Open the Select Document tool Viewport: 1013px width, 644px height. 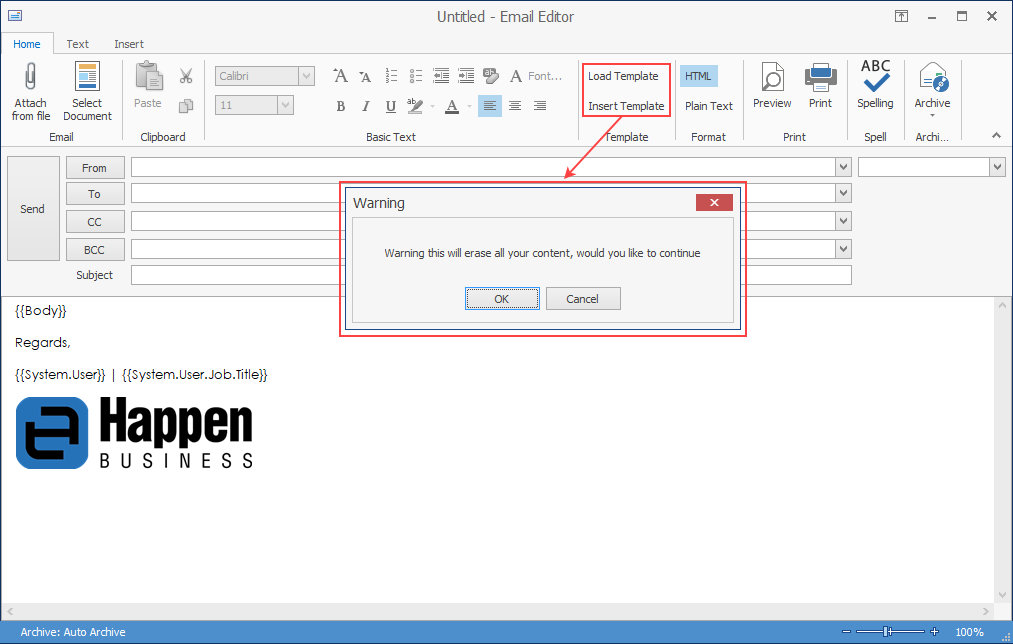[x=87, y=91]
